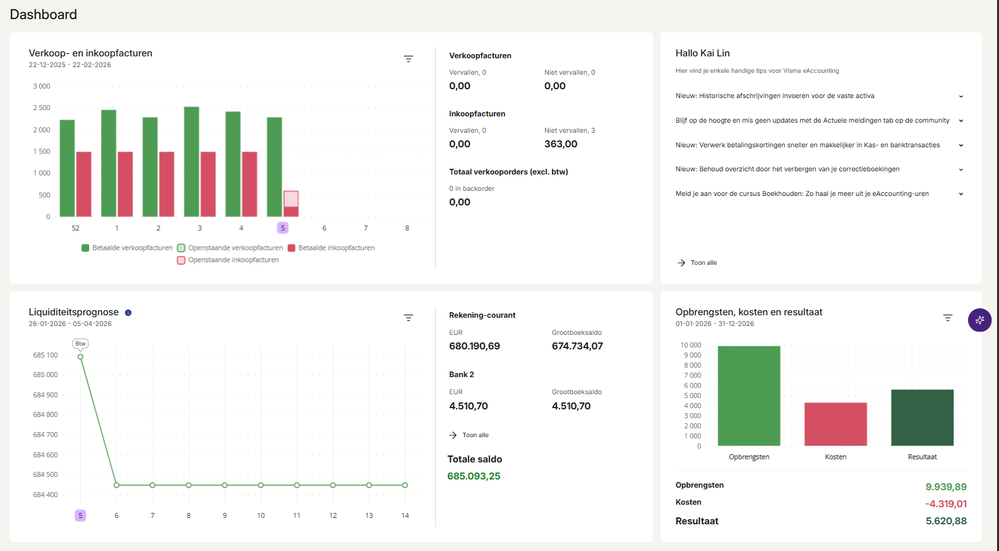The height and width of the screenshot is (551, 999).
Task: Click the purple sparkle assistant button
Action: (980, 320)
